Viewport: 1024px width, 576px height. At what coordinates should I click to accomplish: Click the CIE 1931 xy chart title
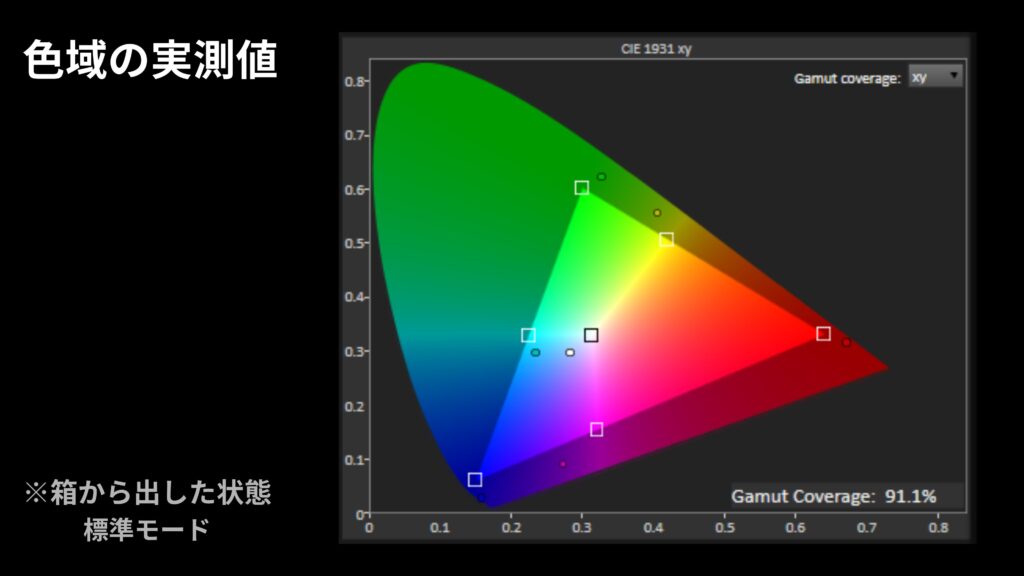pyautogui.click(x=656, y=49)
